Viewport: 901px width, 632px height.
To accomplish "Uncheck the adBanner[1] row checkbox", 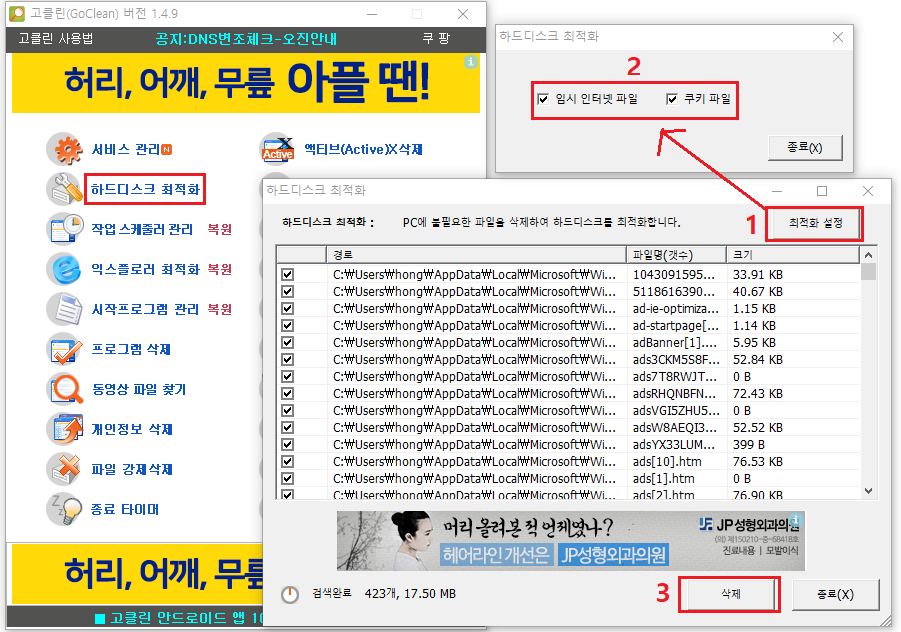I will (x=287, y=342).
